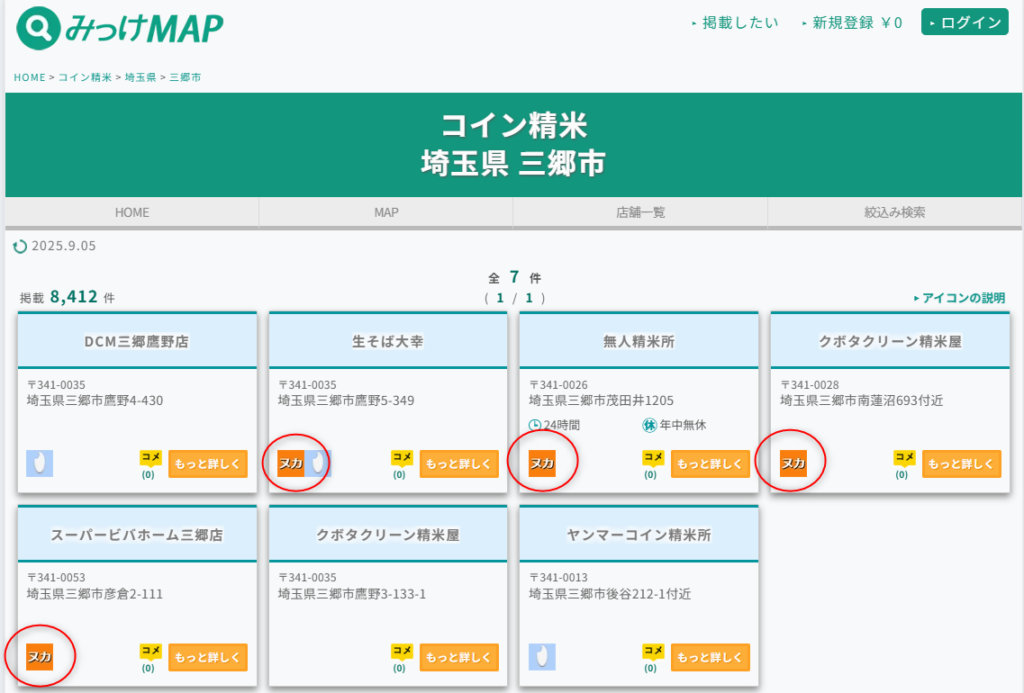1024x693 pixels.
Task: Open the 絞込み検索 filter tab
Action: (895, 213)
